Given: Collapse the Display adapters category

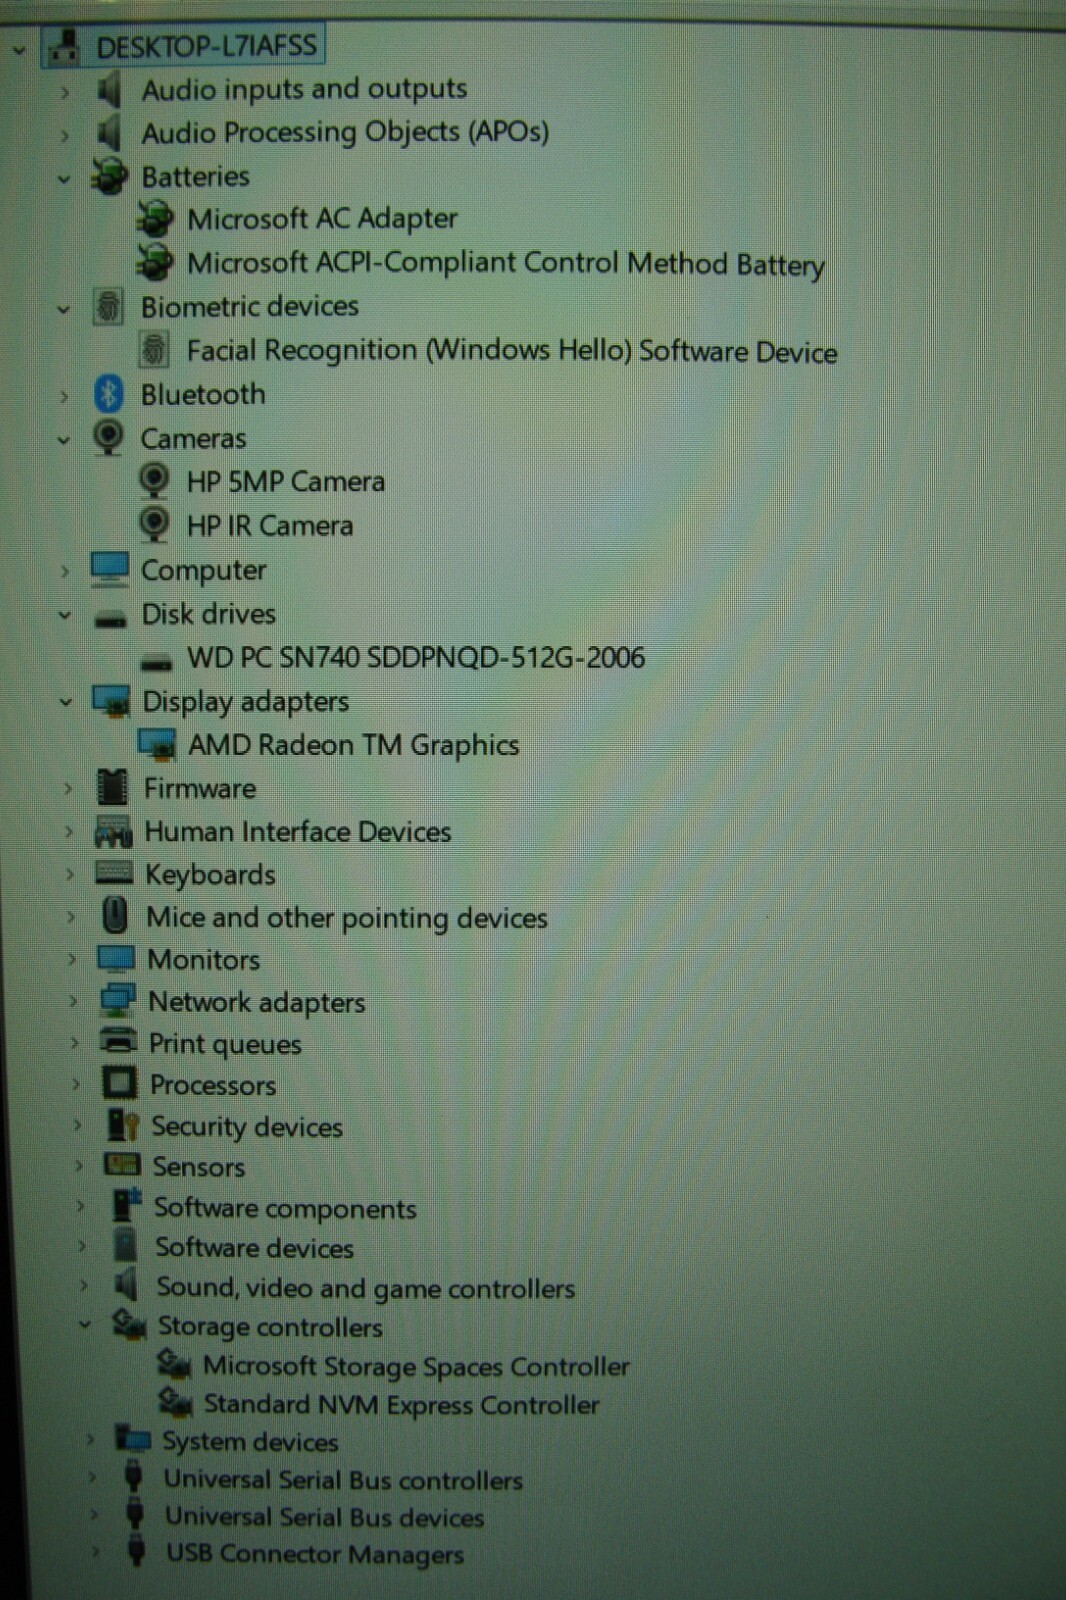Looking at the screenshot, I should (x=66, y=703).
